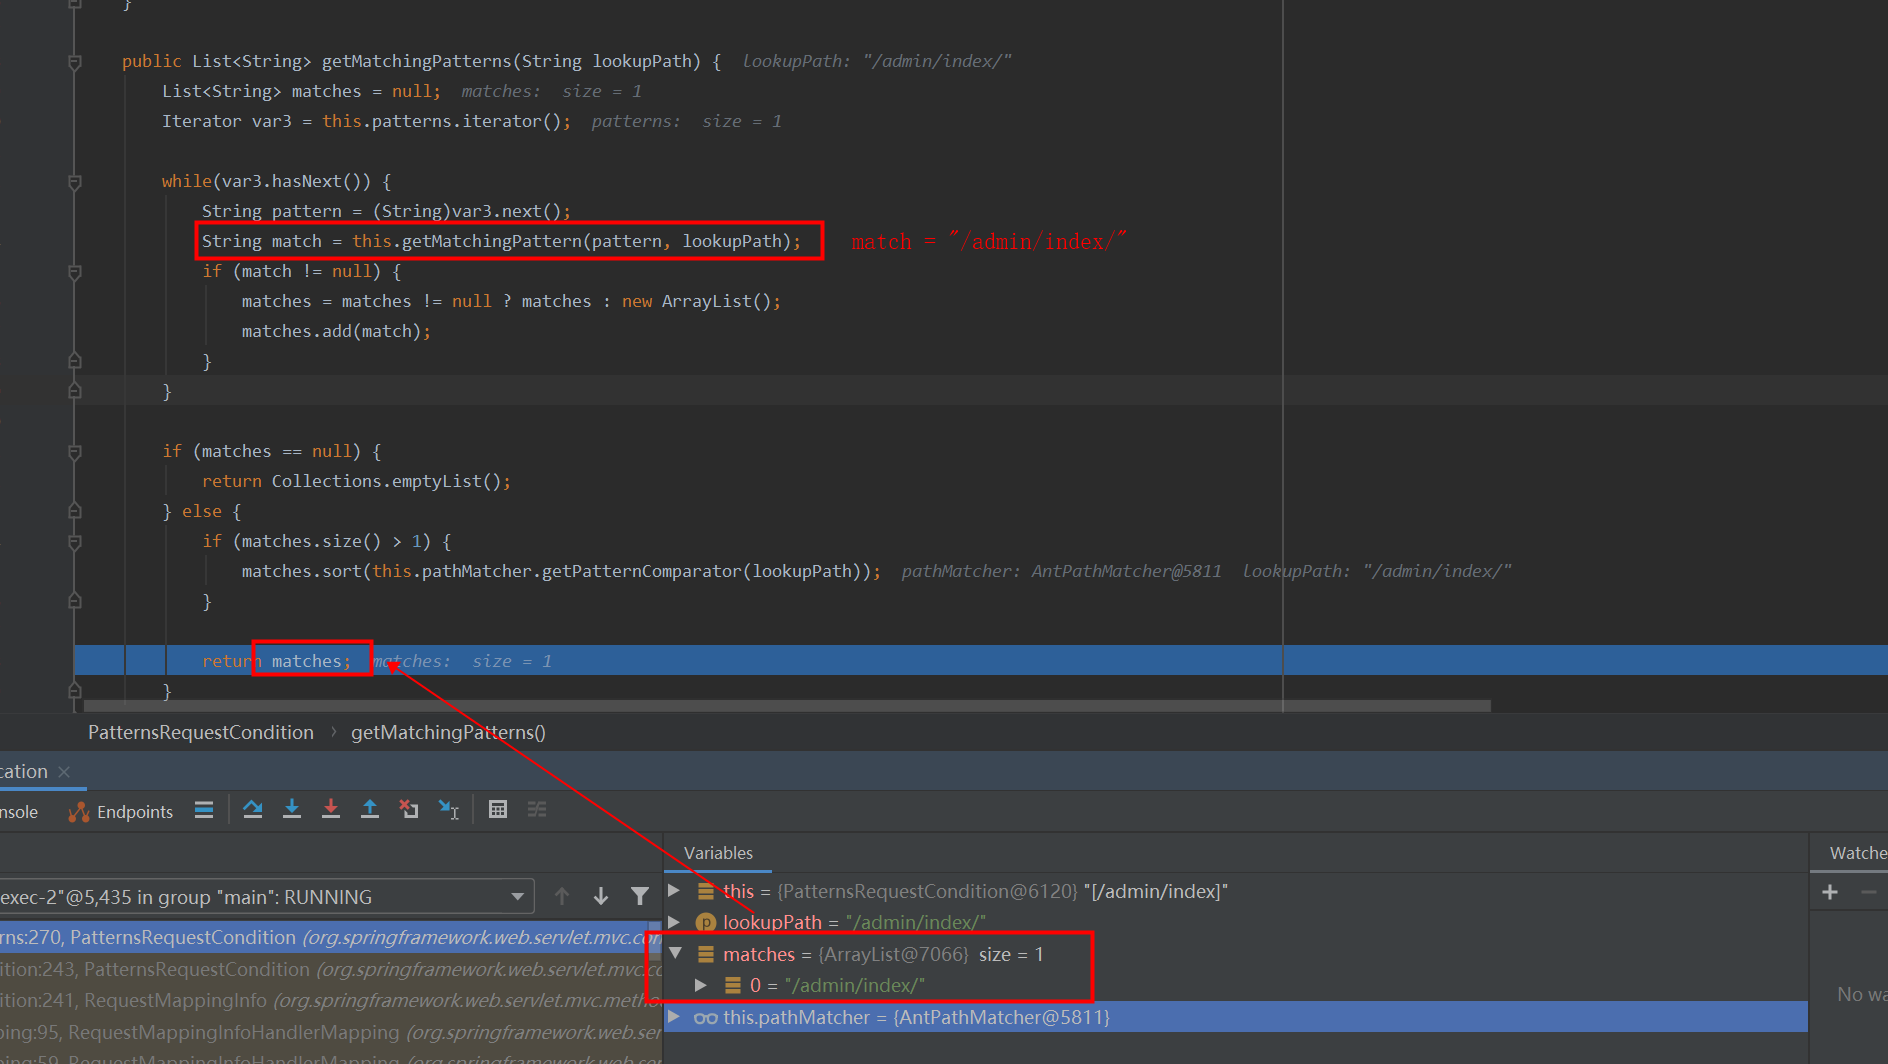Switch to the Variables tab
Viewport: 1888px width, 1064px height.
(x=718, y=853)
